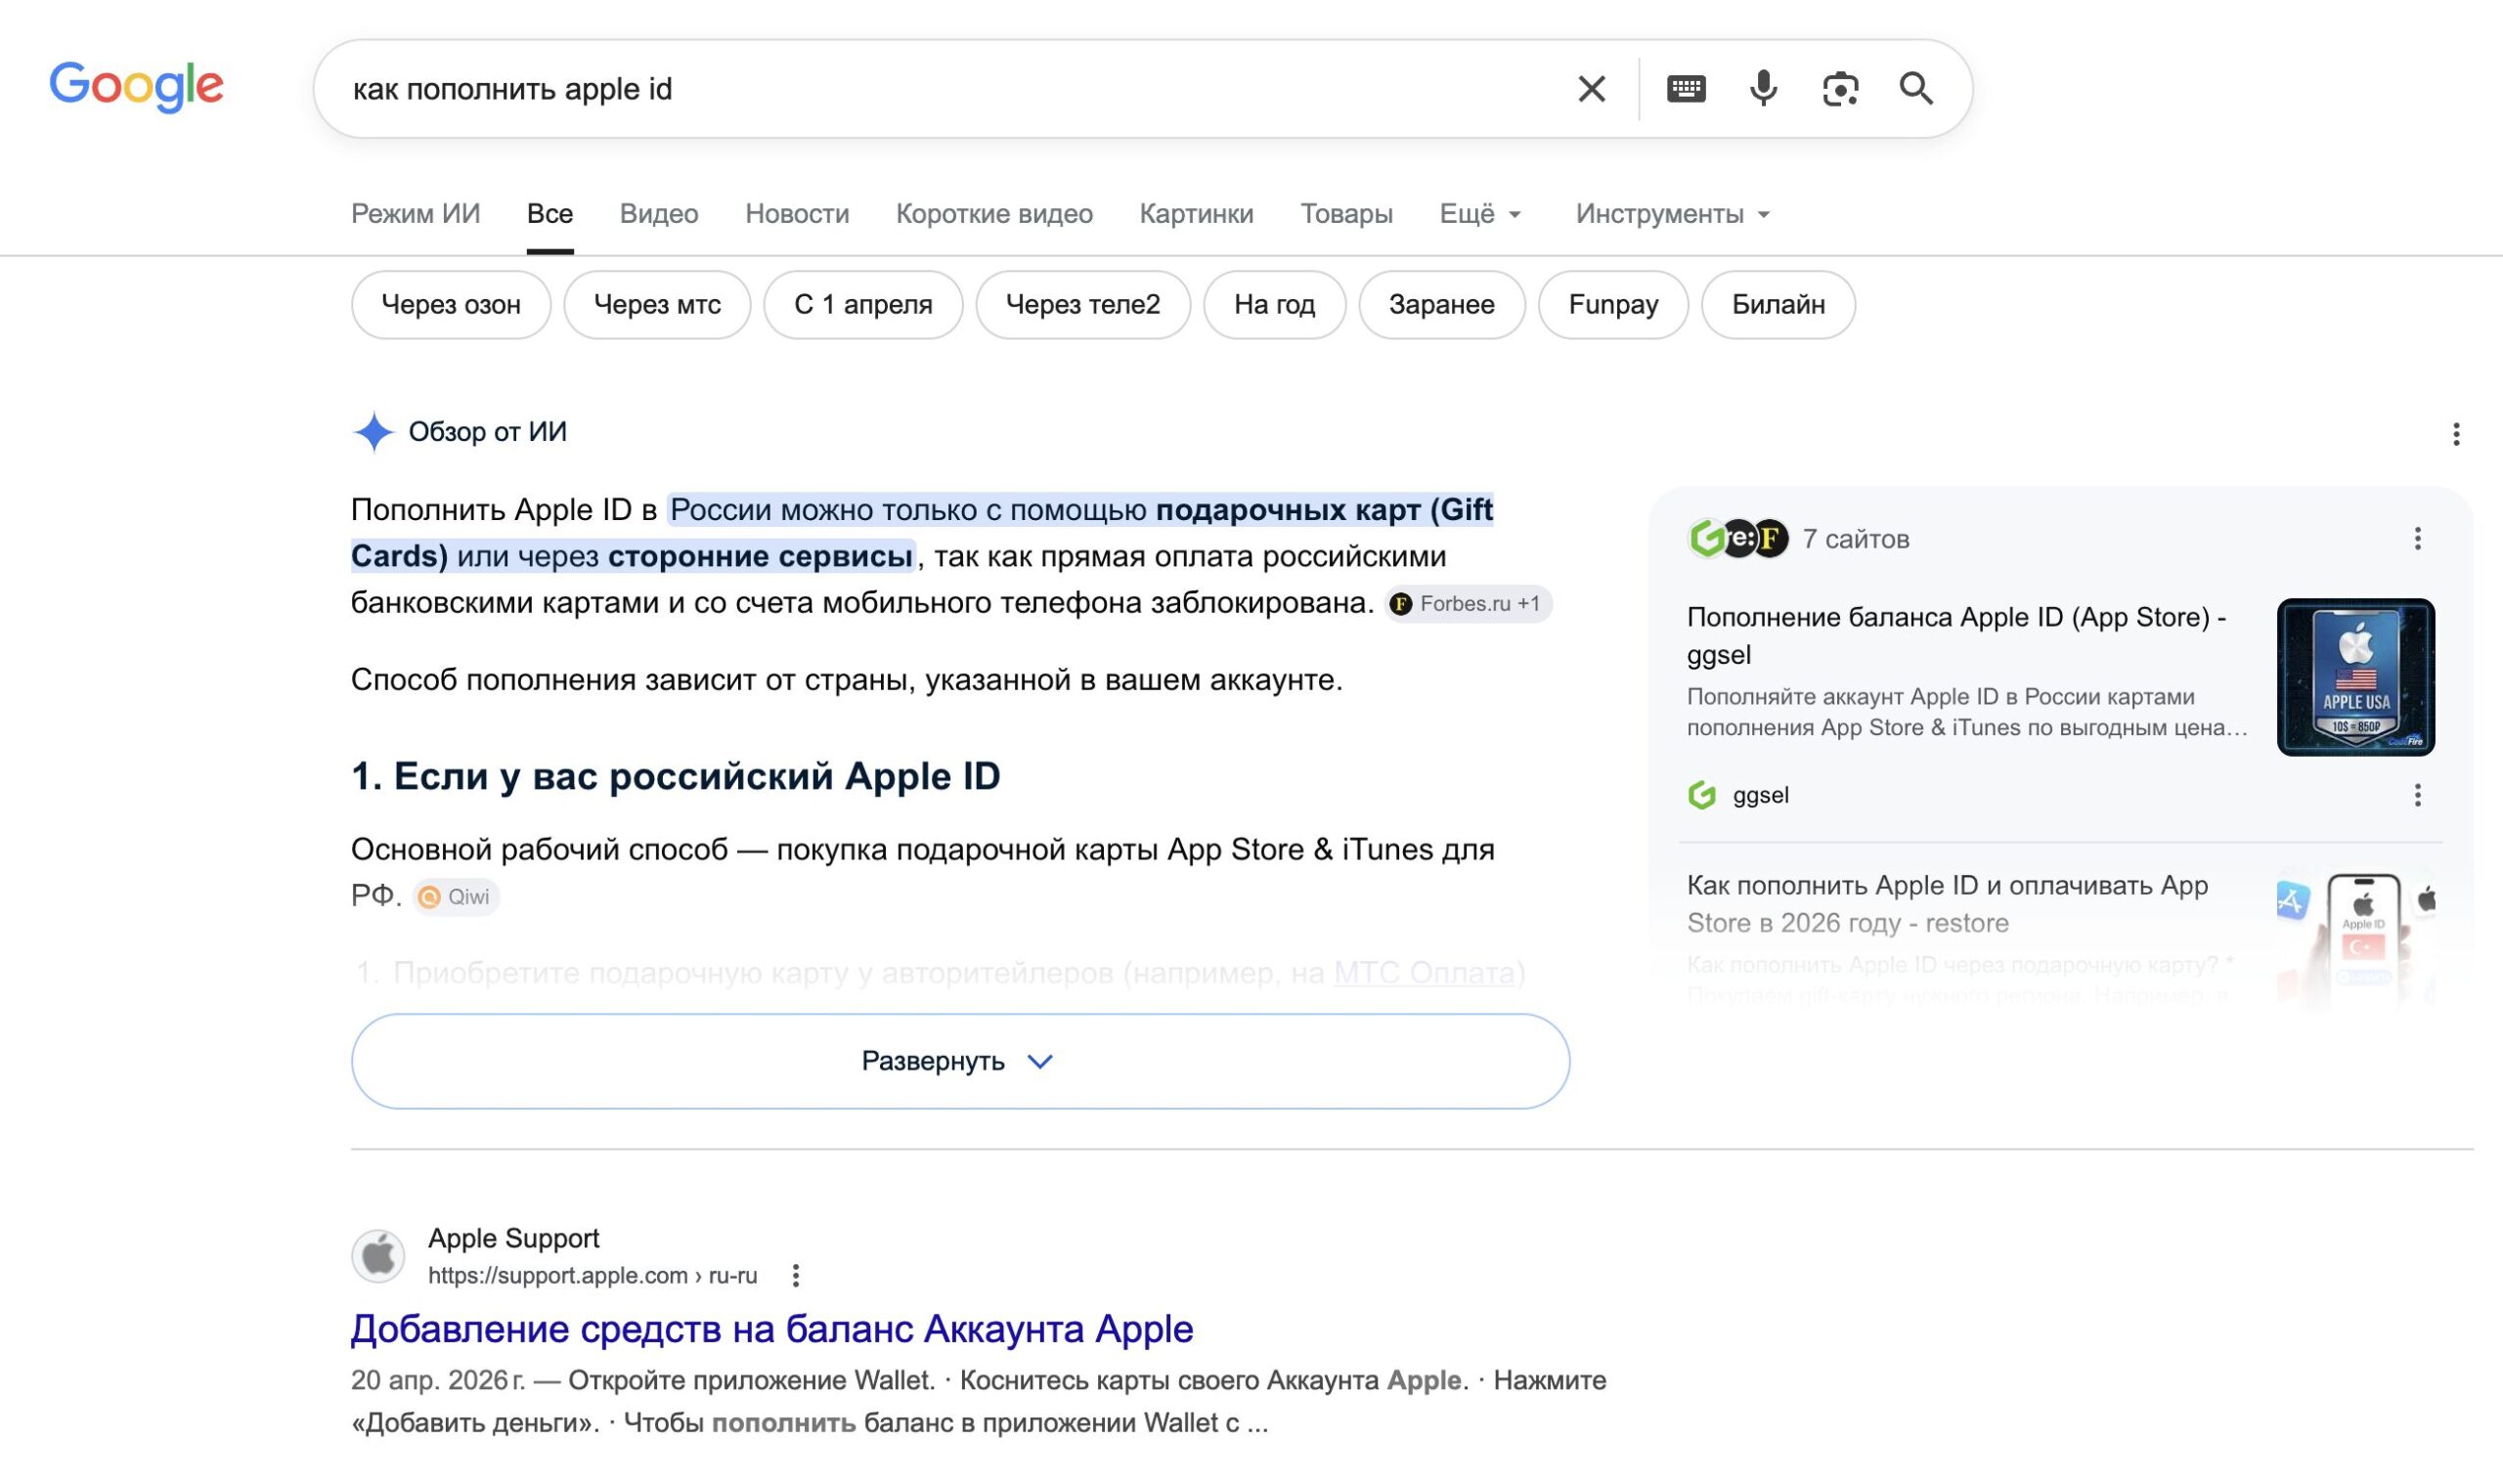Start voice search with microphone icon
The width and height of the screenshot is (2503, 1484).
tap(1763, 89)
